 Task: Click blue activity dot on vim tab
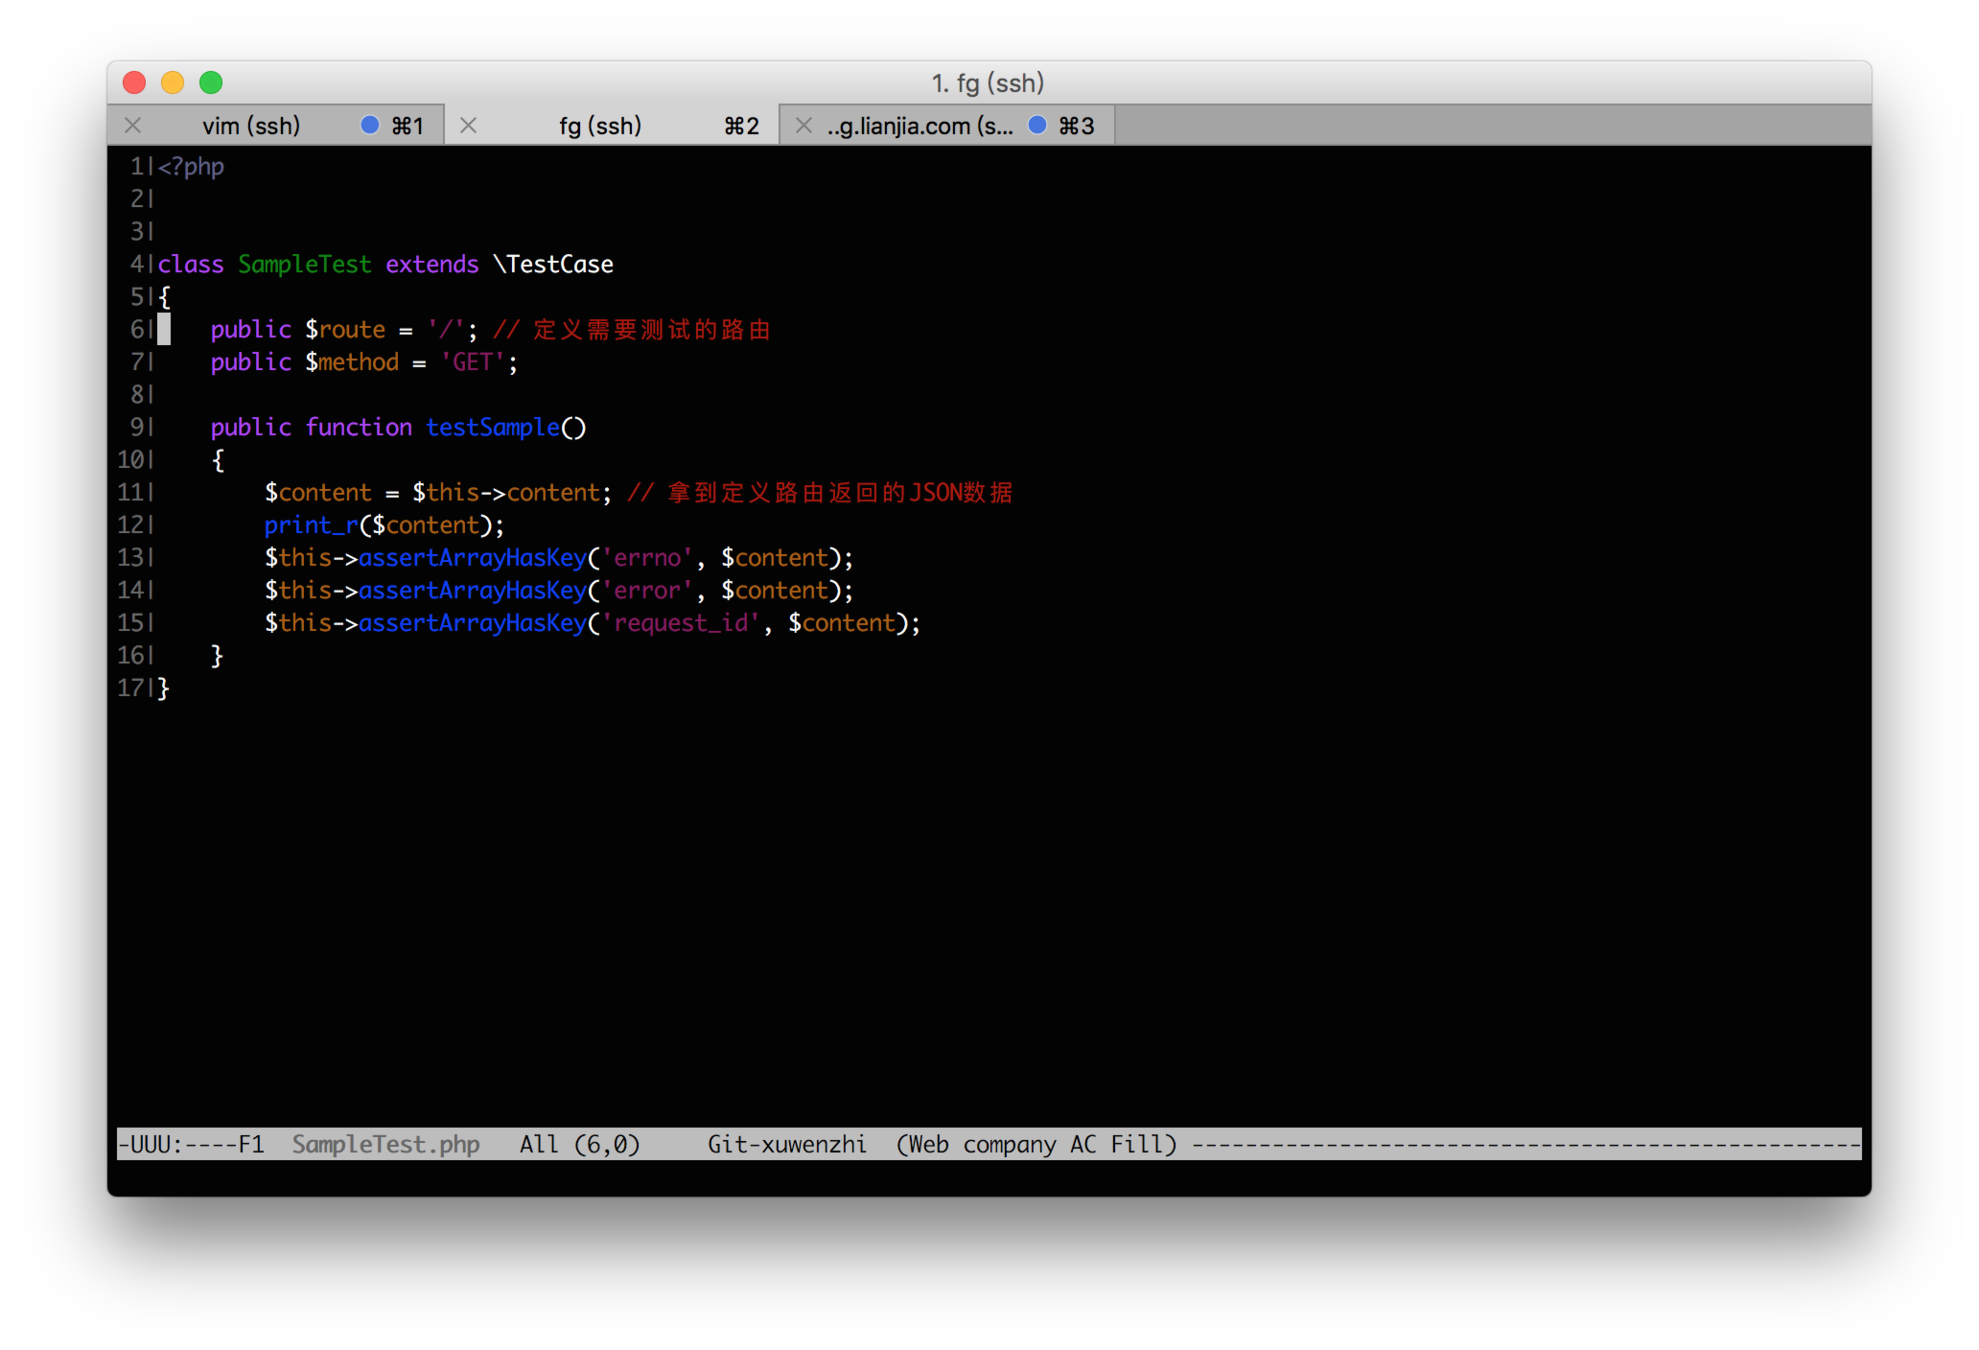(x=370, y=125)
